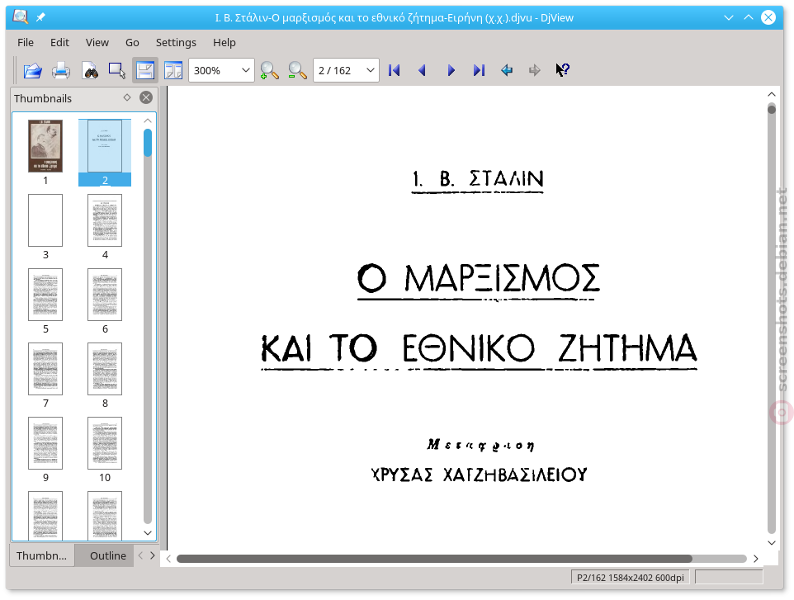Open the 2 / 162 page selector

point(346,70)
